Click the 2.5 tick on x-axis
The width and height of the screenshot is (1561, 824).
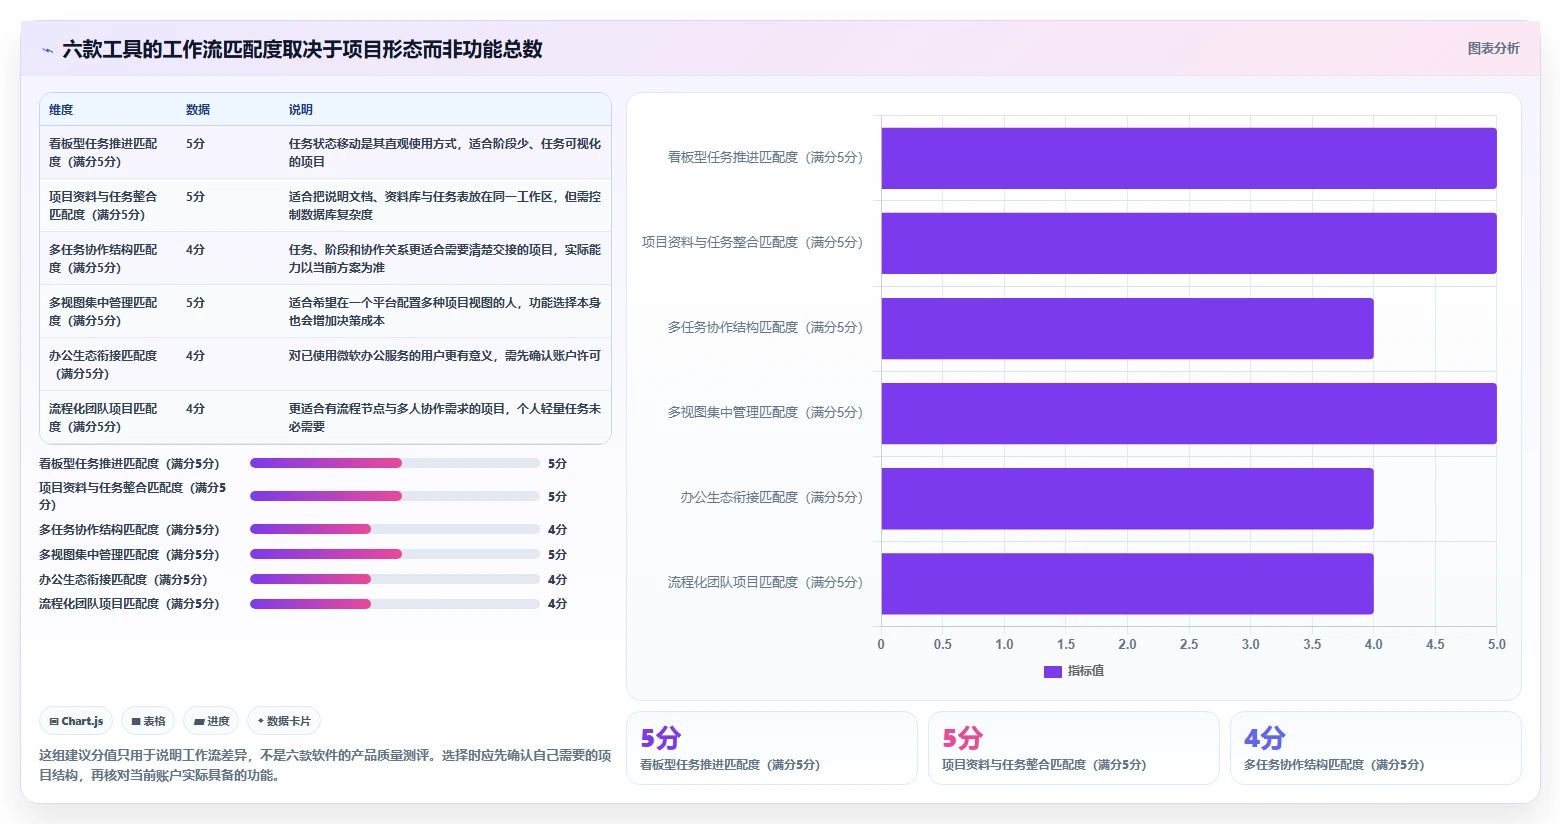pos(1189,644)
